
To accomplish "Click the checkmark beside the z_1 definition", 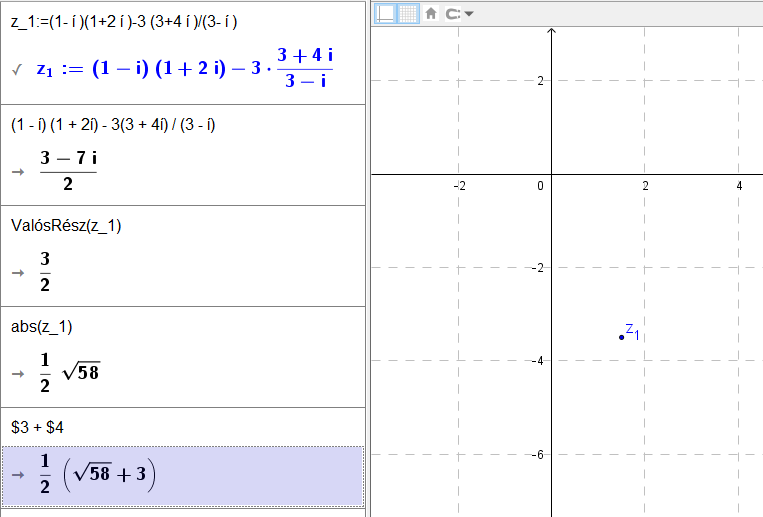I will [x=17, y=70].
